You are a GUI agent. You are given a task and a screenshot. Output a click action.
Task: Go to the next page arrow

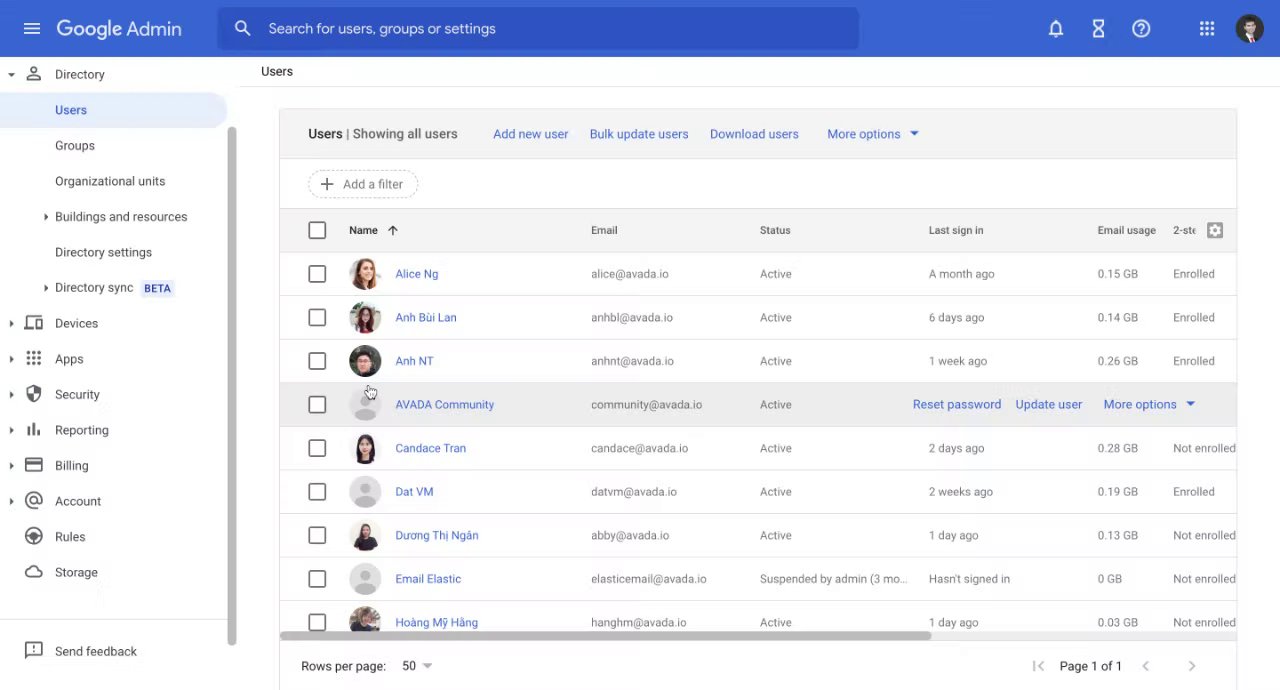pos(1192,666)
